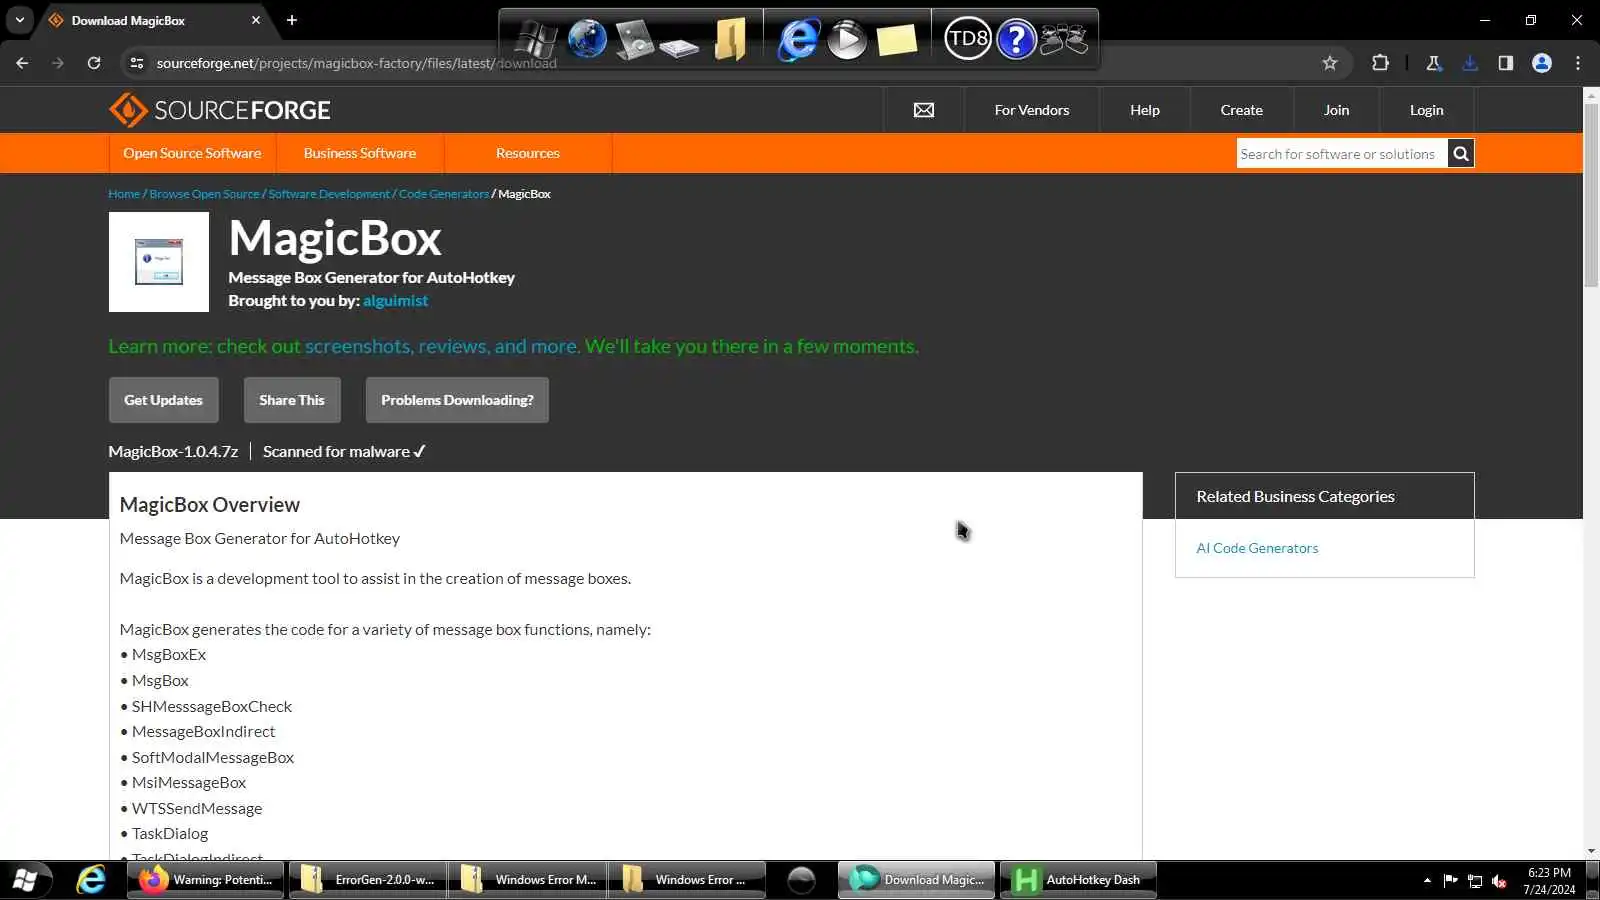
Task: Click the search magnifier button
Action: coord(1461,154)
